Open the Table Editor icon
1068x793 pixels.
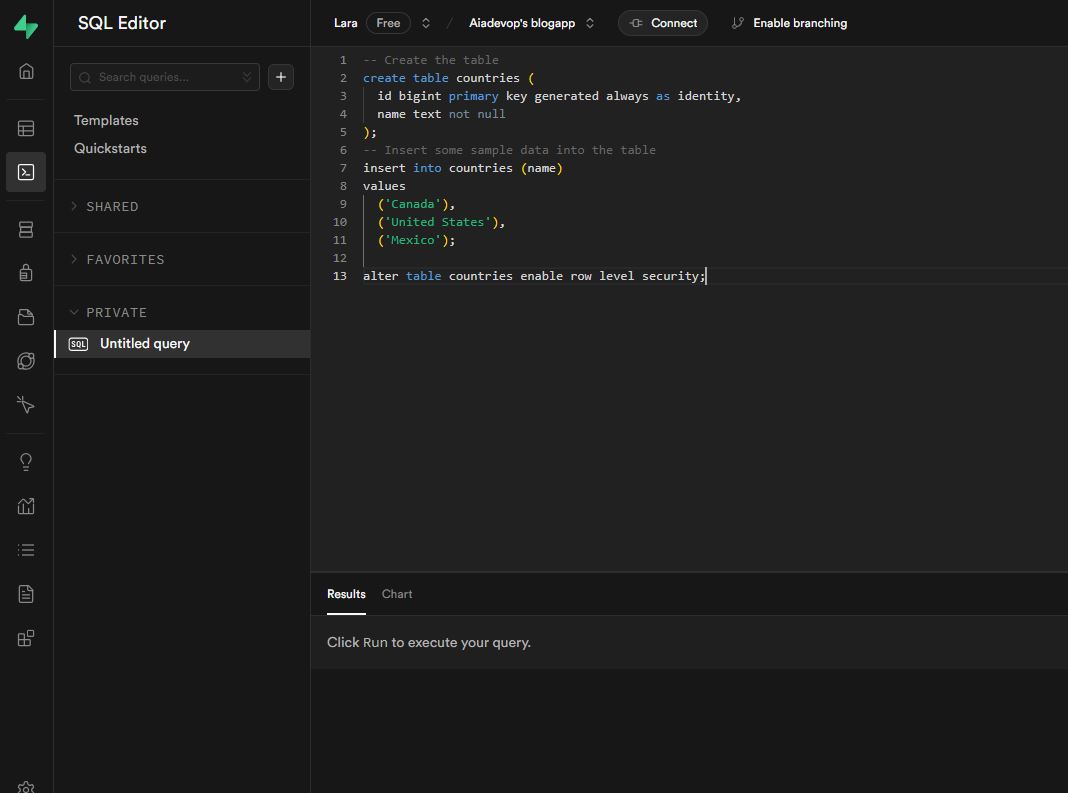pyautogui.click(x=26, y=128)
